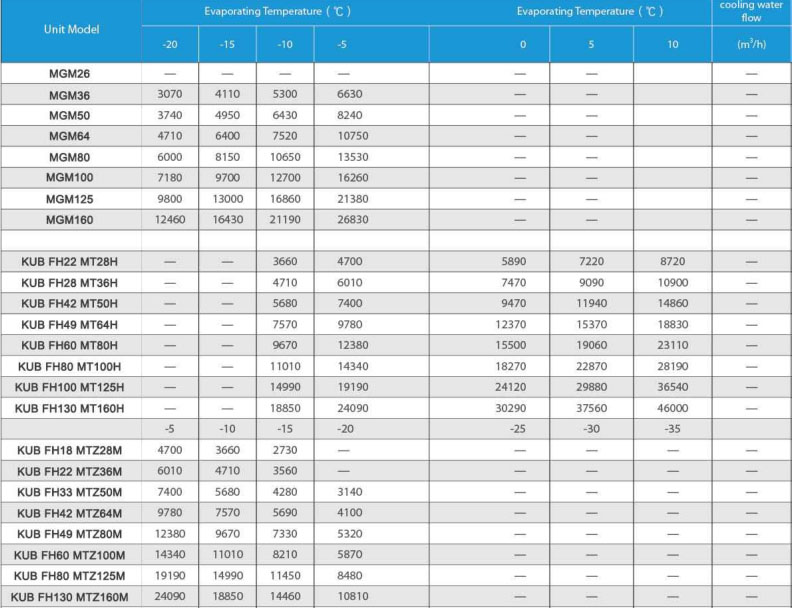The height and width of the screenshot is (608, 792).
Task: Click the (m³/h) unit label
Action: 751,45
